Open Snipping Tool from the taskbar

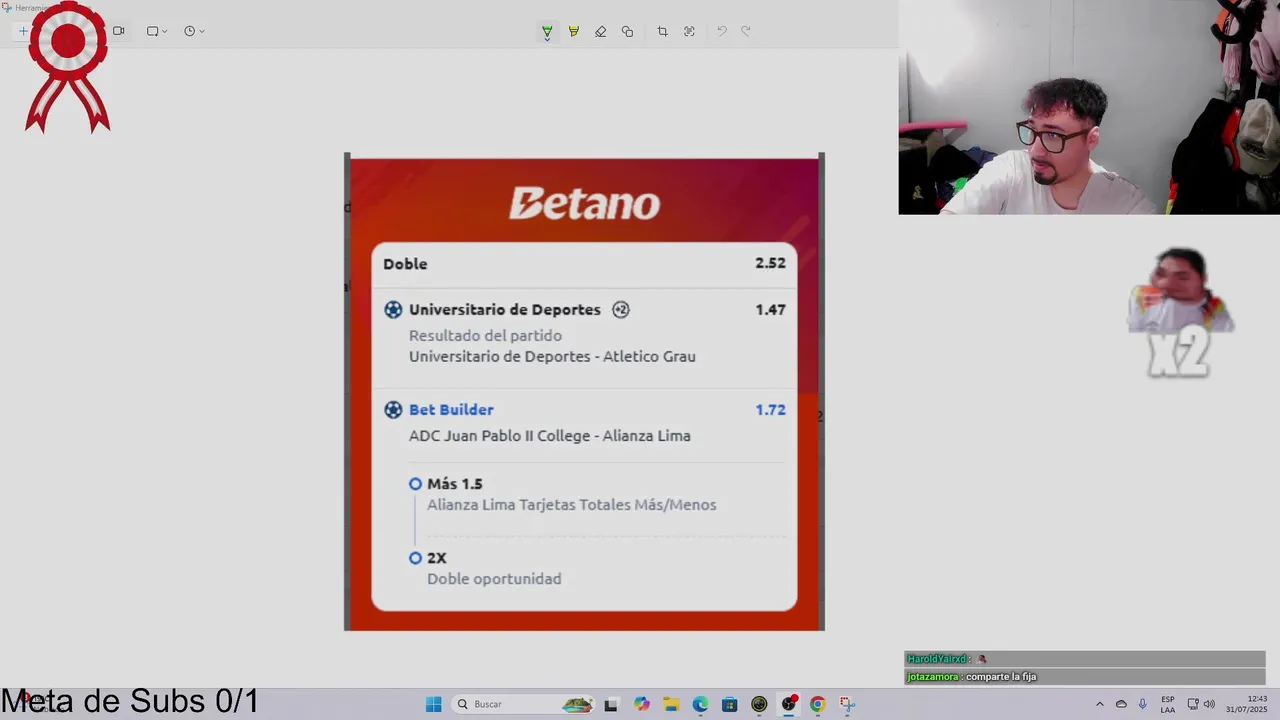click(x=847, y=704)
